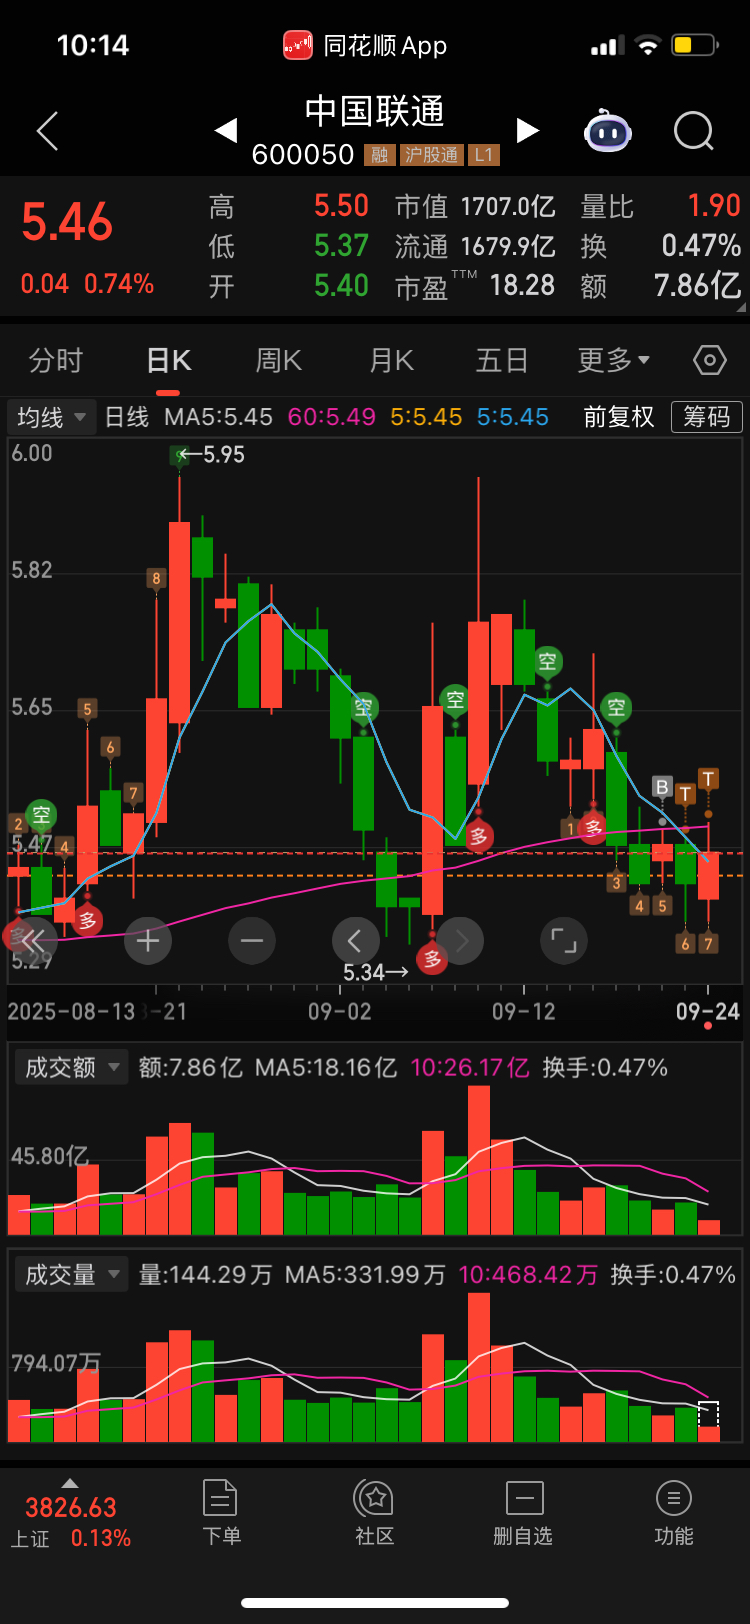Tap 上证 index value 3826.63
The height and width of the screenshot is (1624, 750).
(71, 1507)
